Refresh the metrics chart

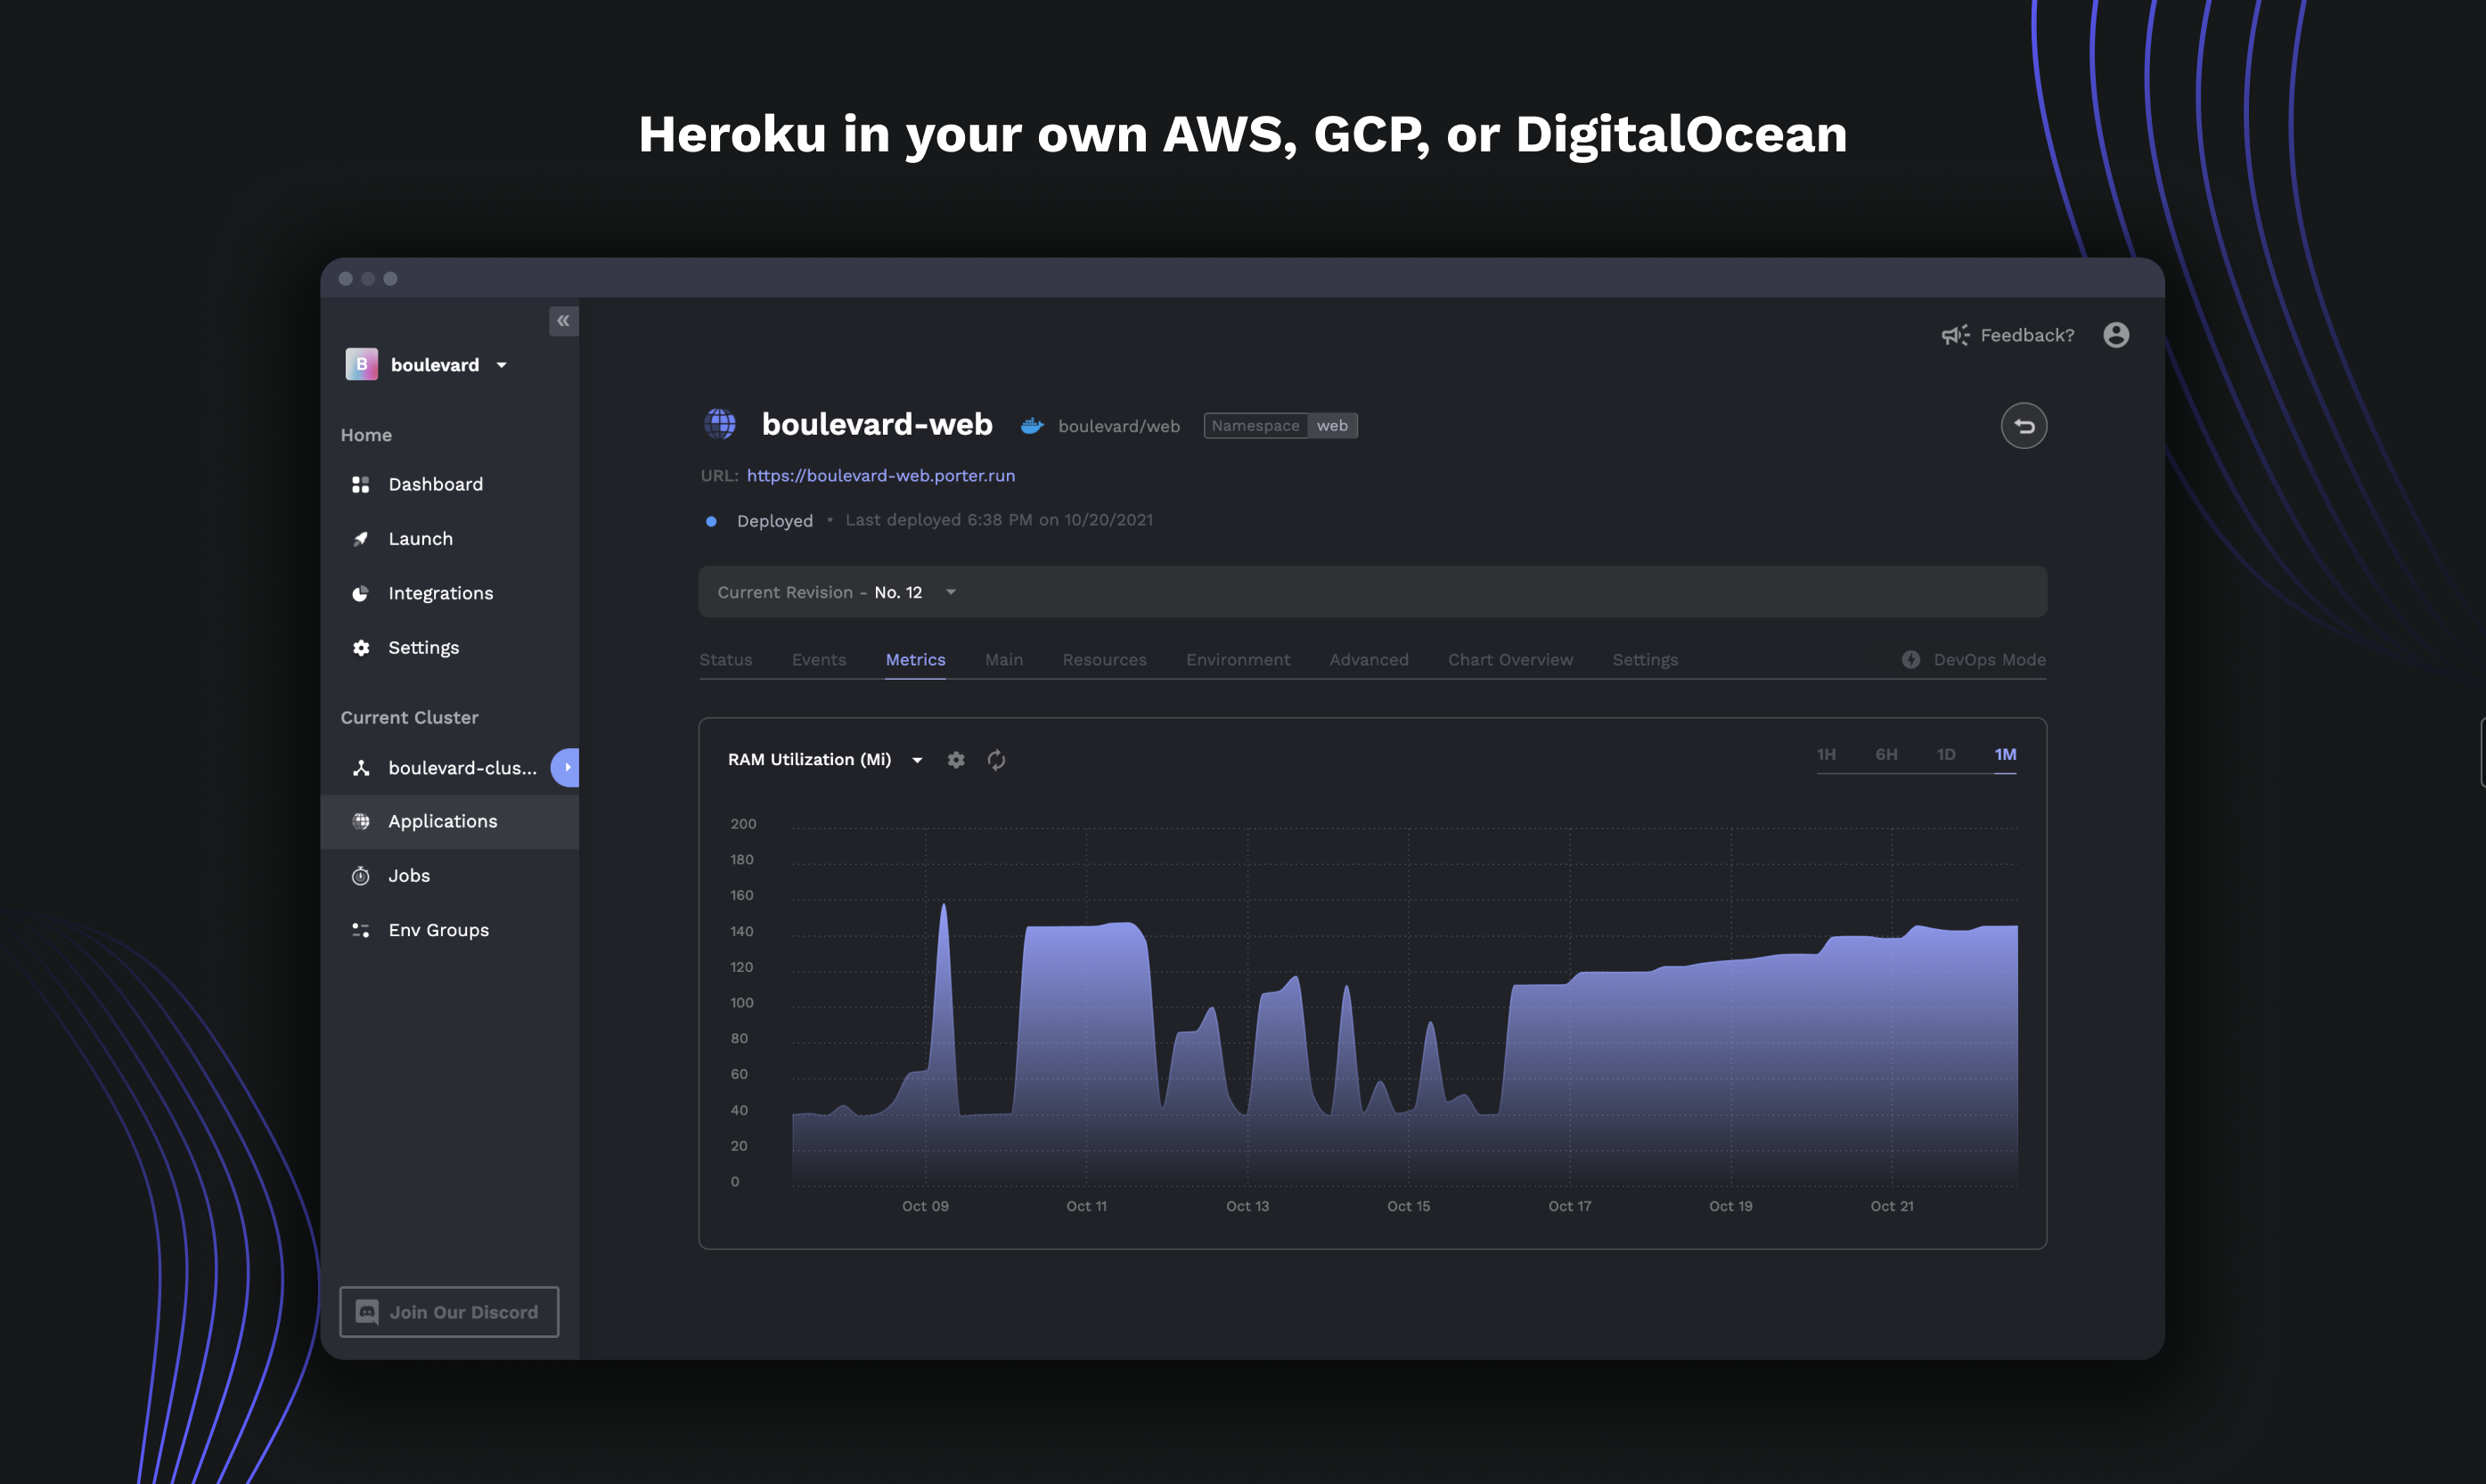[996, 760]
